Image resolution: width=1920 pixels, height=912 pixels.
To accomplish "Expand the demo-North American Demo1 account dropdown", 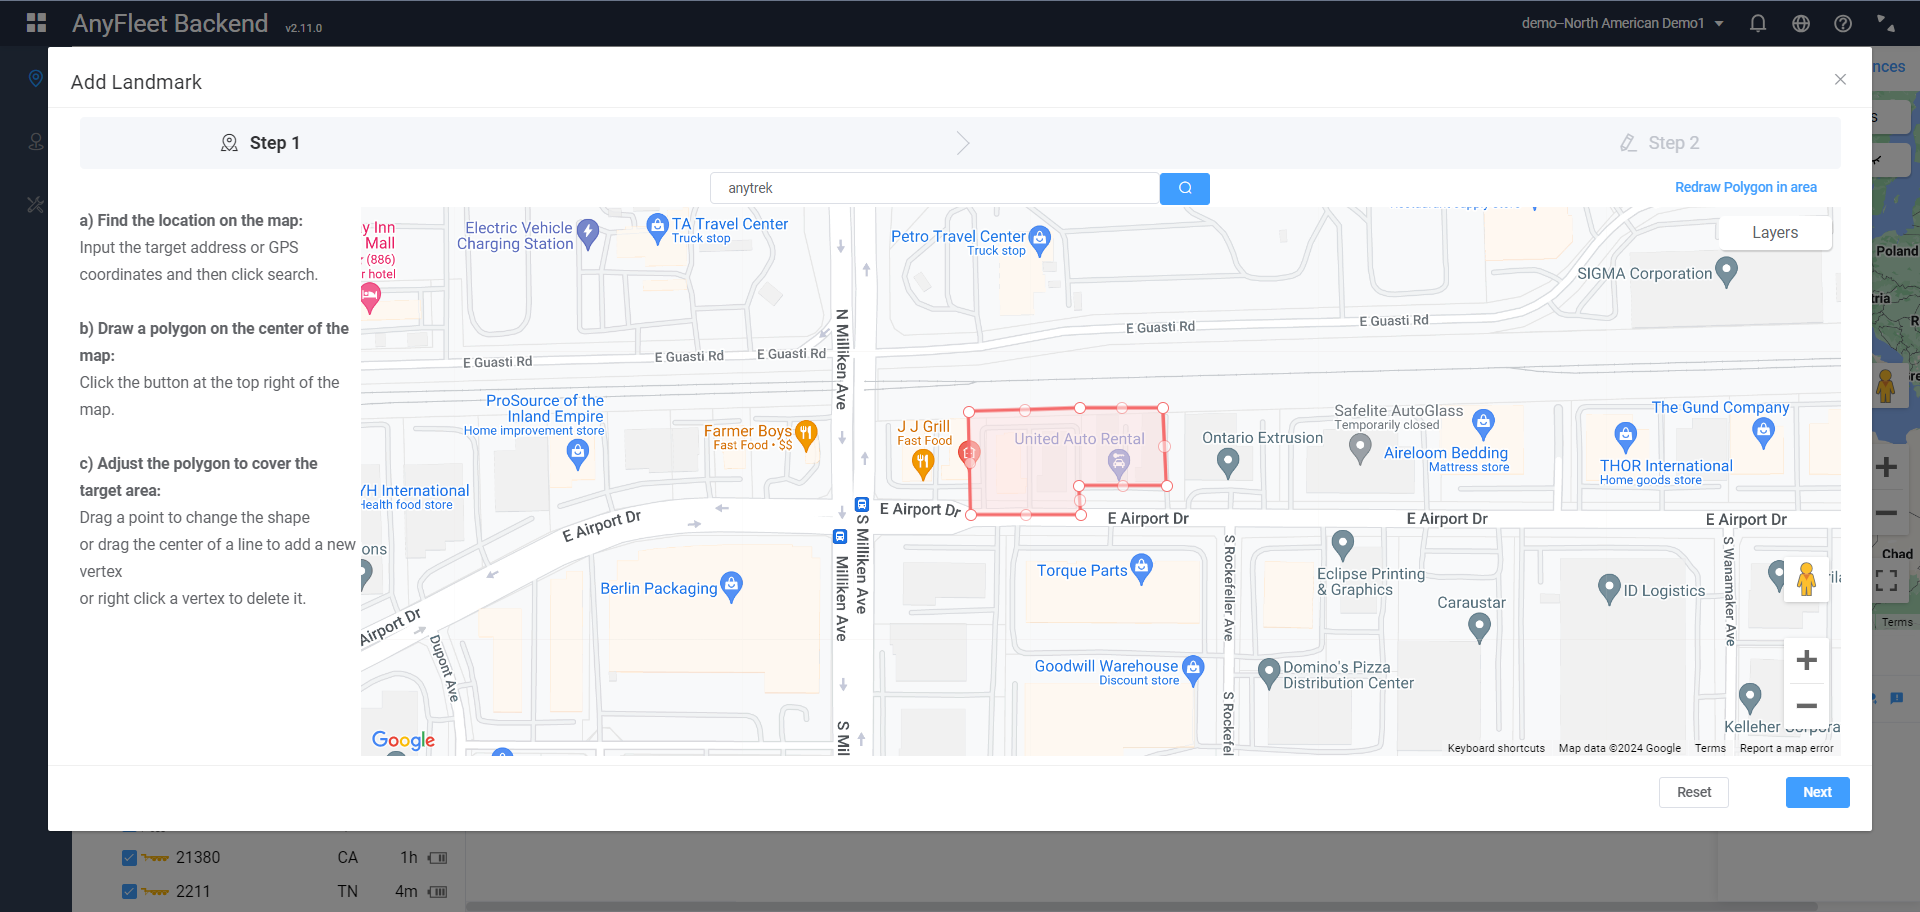I will (1622, 23).
